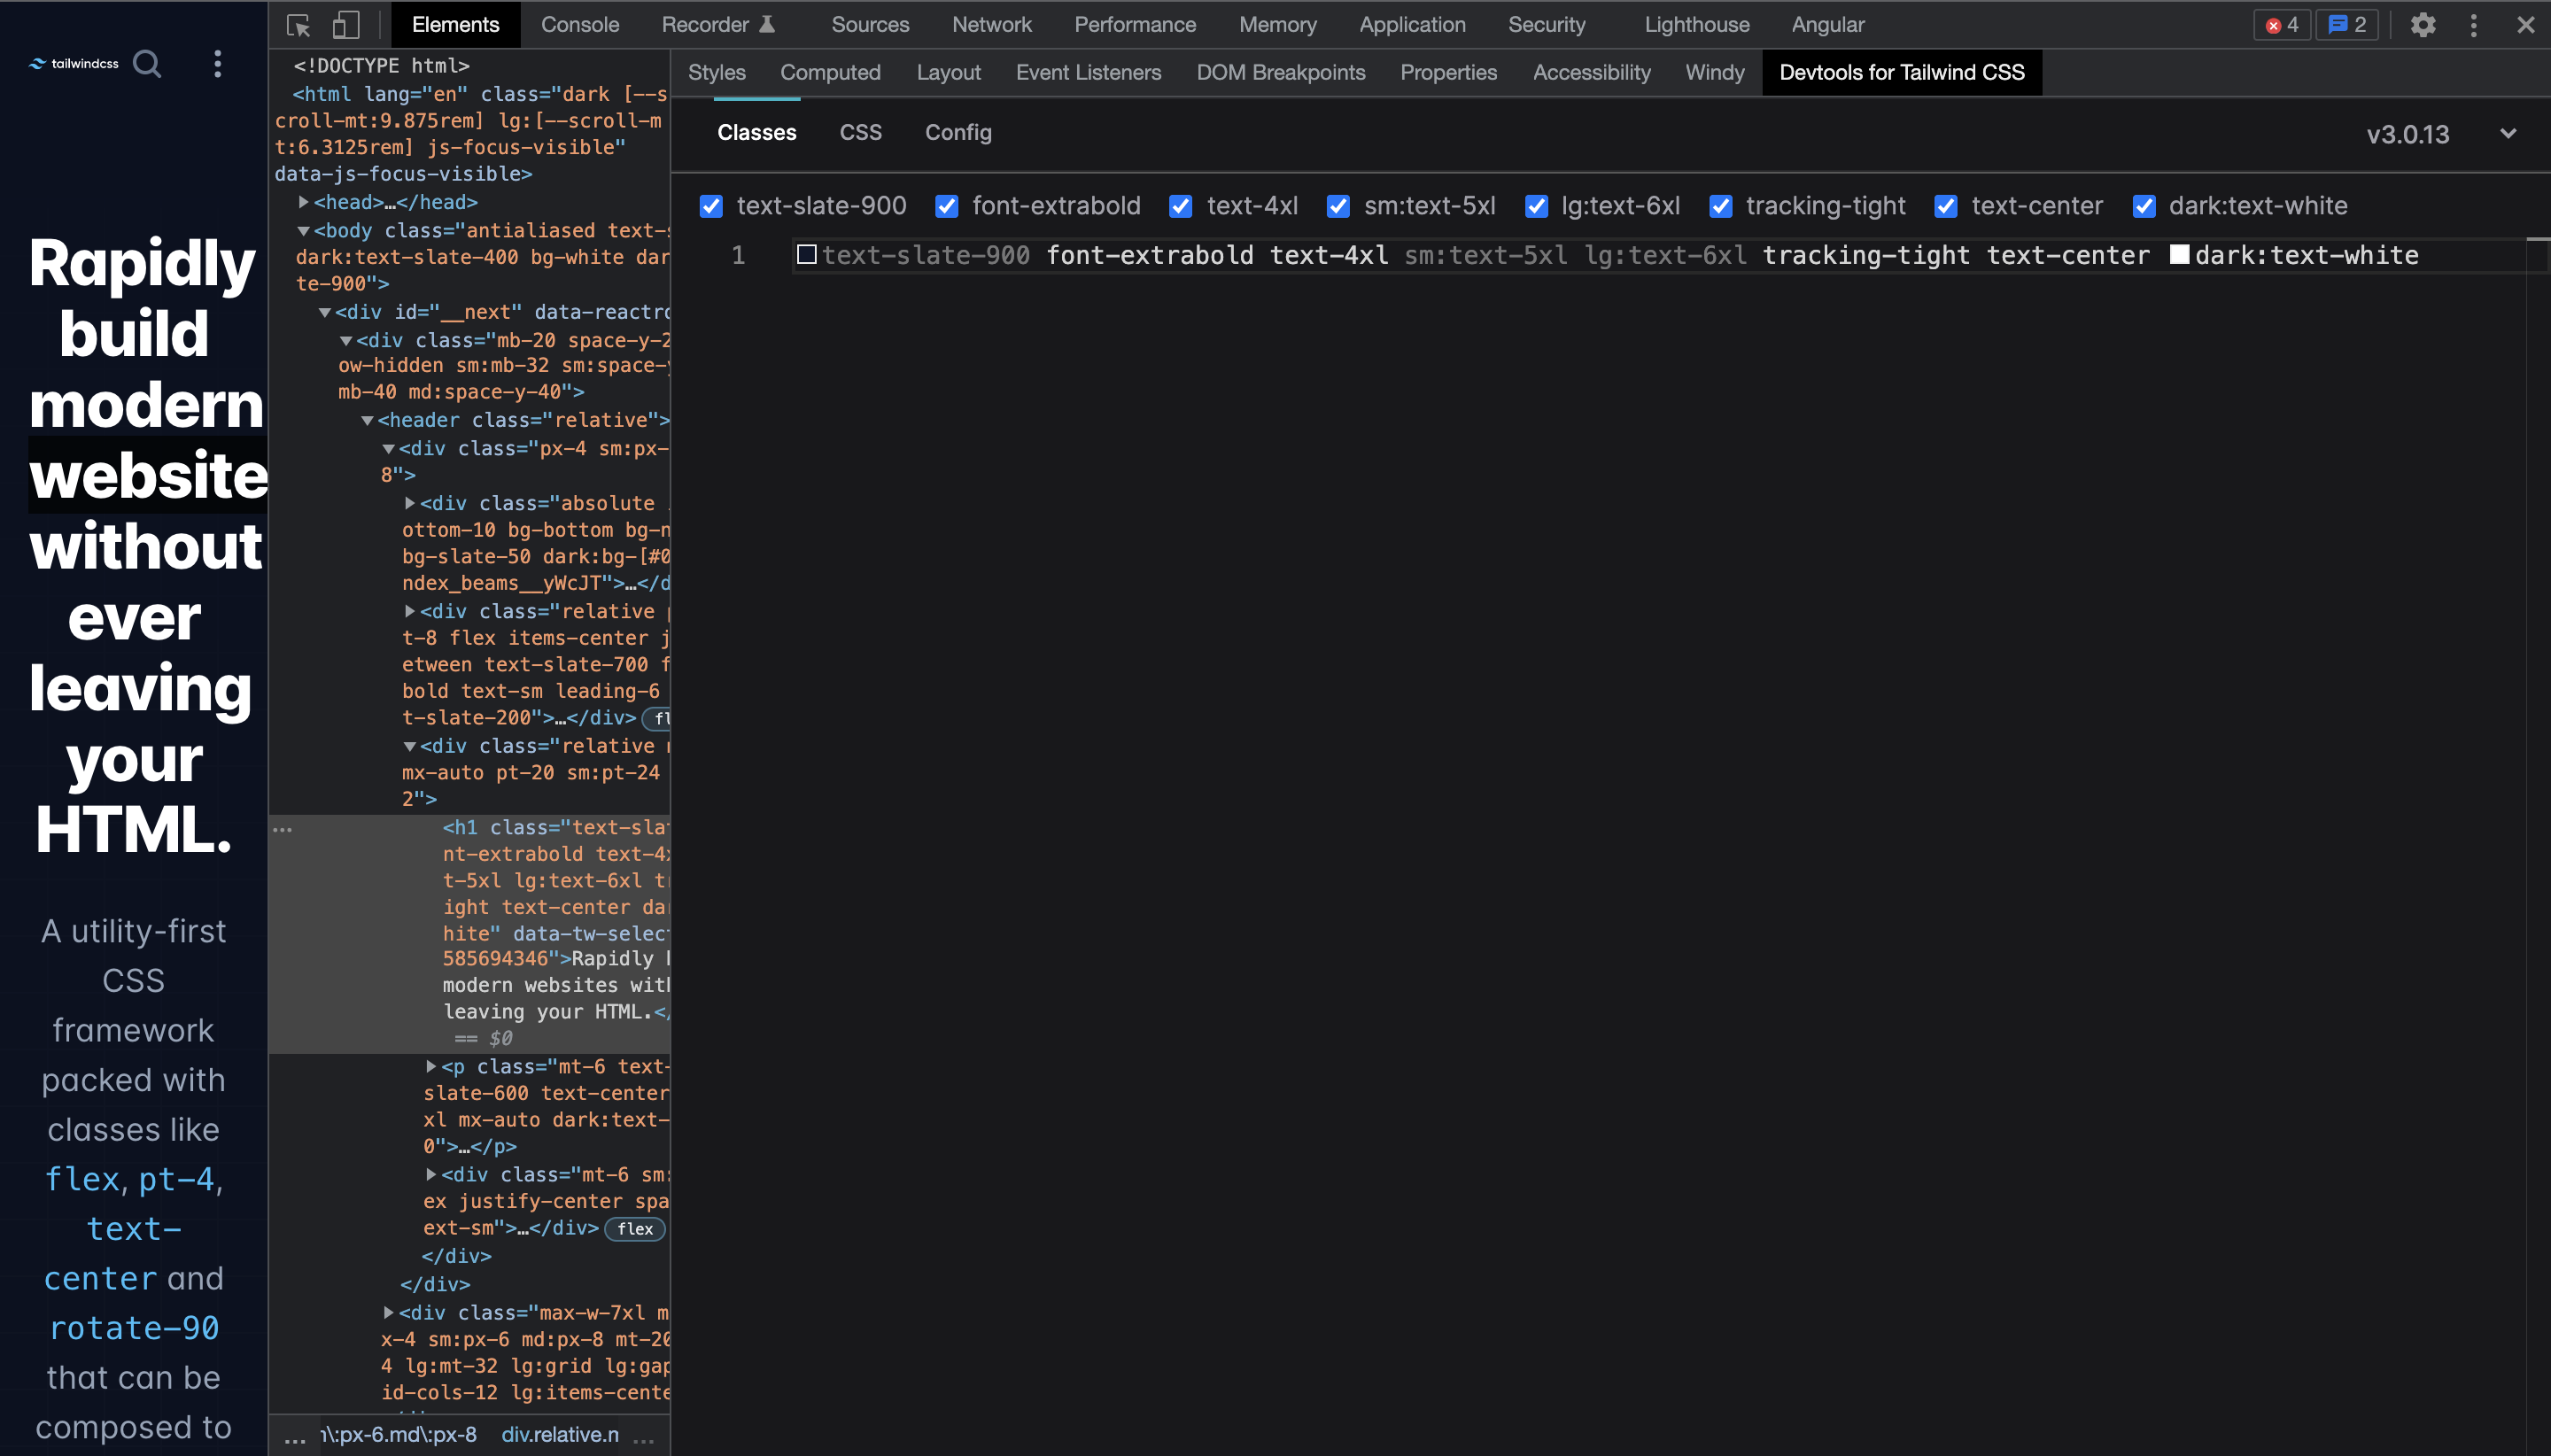Toggle the lg:text-6xl class checkbox
2551x1456 pixels.
(1536, 206)
